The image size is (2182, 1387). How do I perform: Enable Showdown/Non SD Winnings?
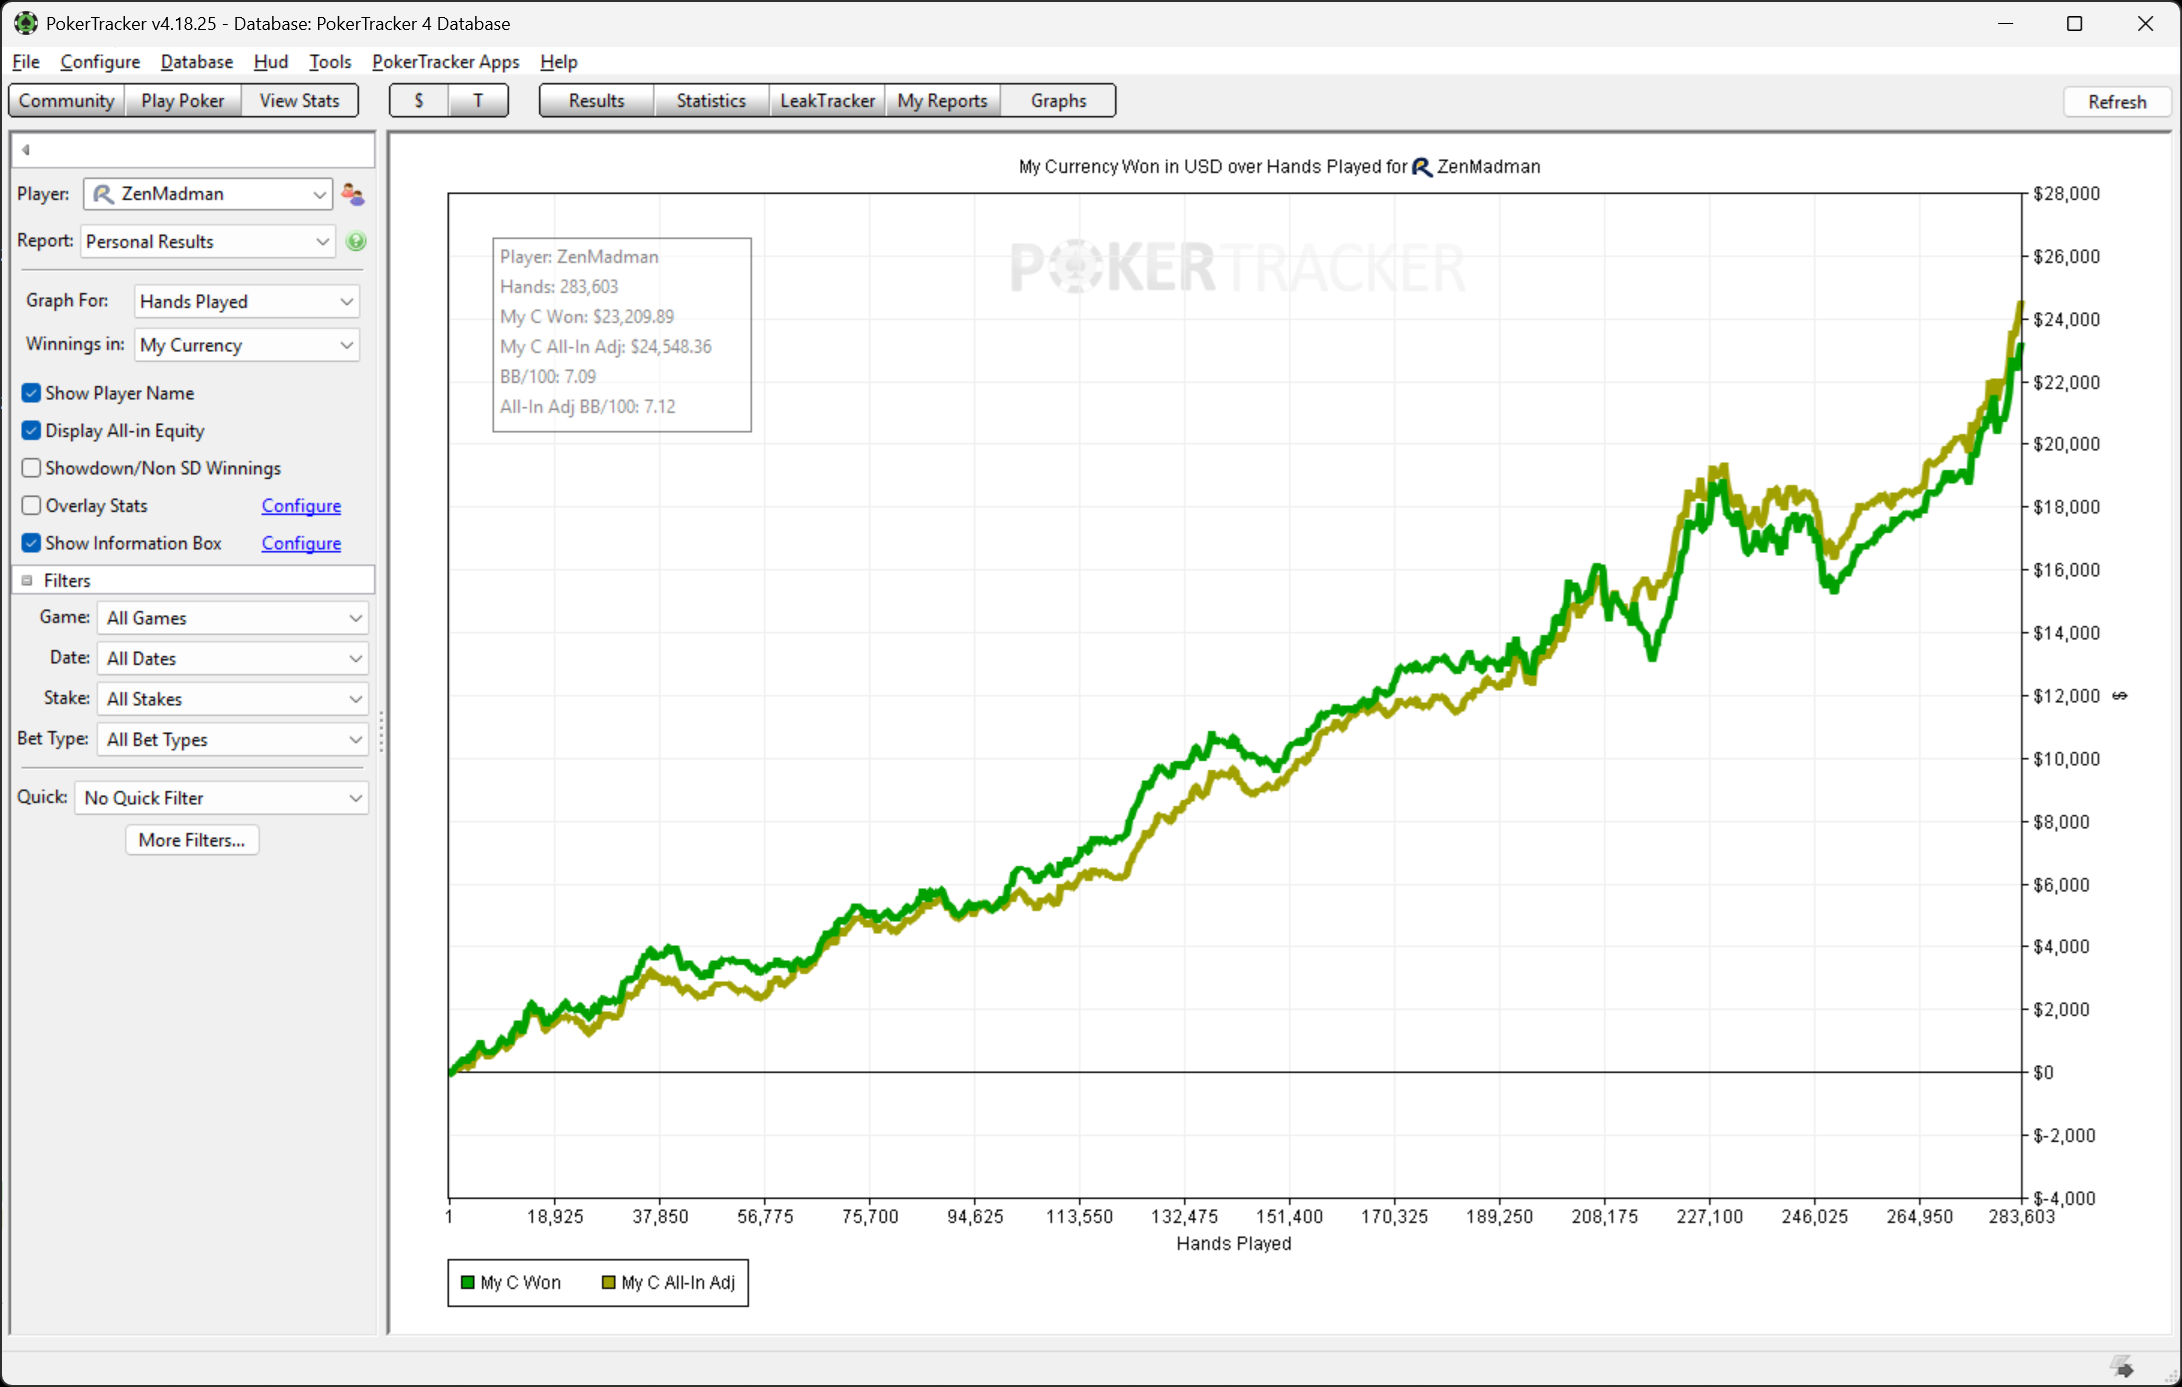tap(32, 468)
